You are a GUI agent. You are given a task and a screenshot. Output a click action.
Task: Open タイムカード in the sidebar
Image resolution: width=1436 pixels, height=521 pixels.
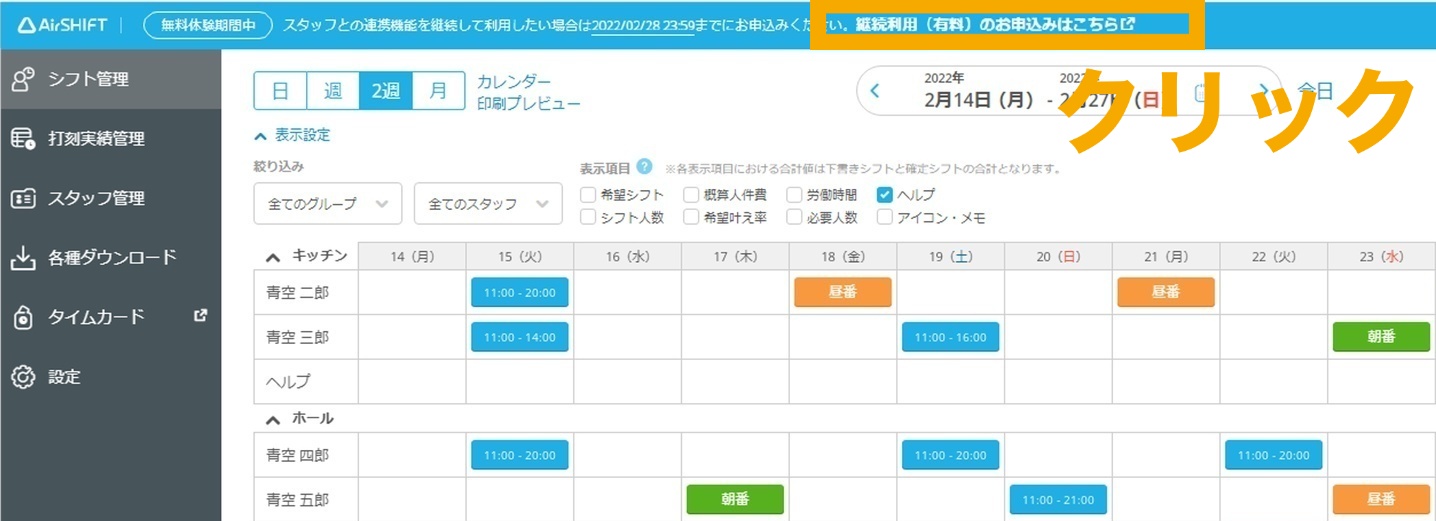pyautogui.click(x=96, y=317)
